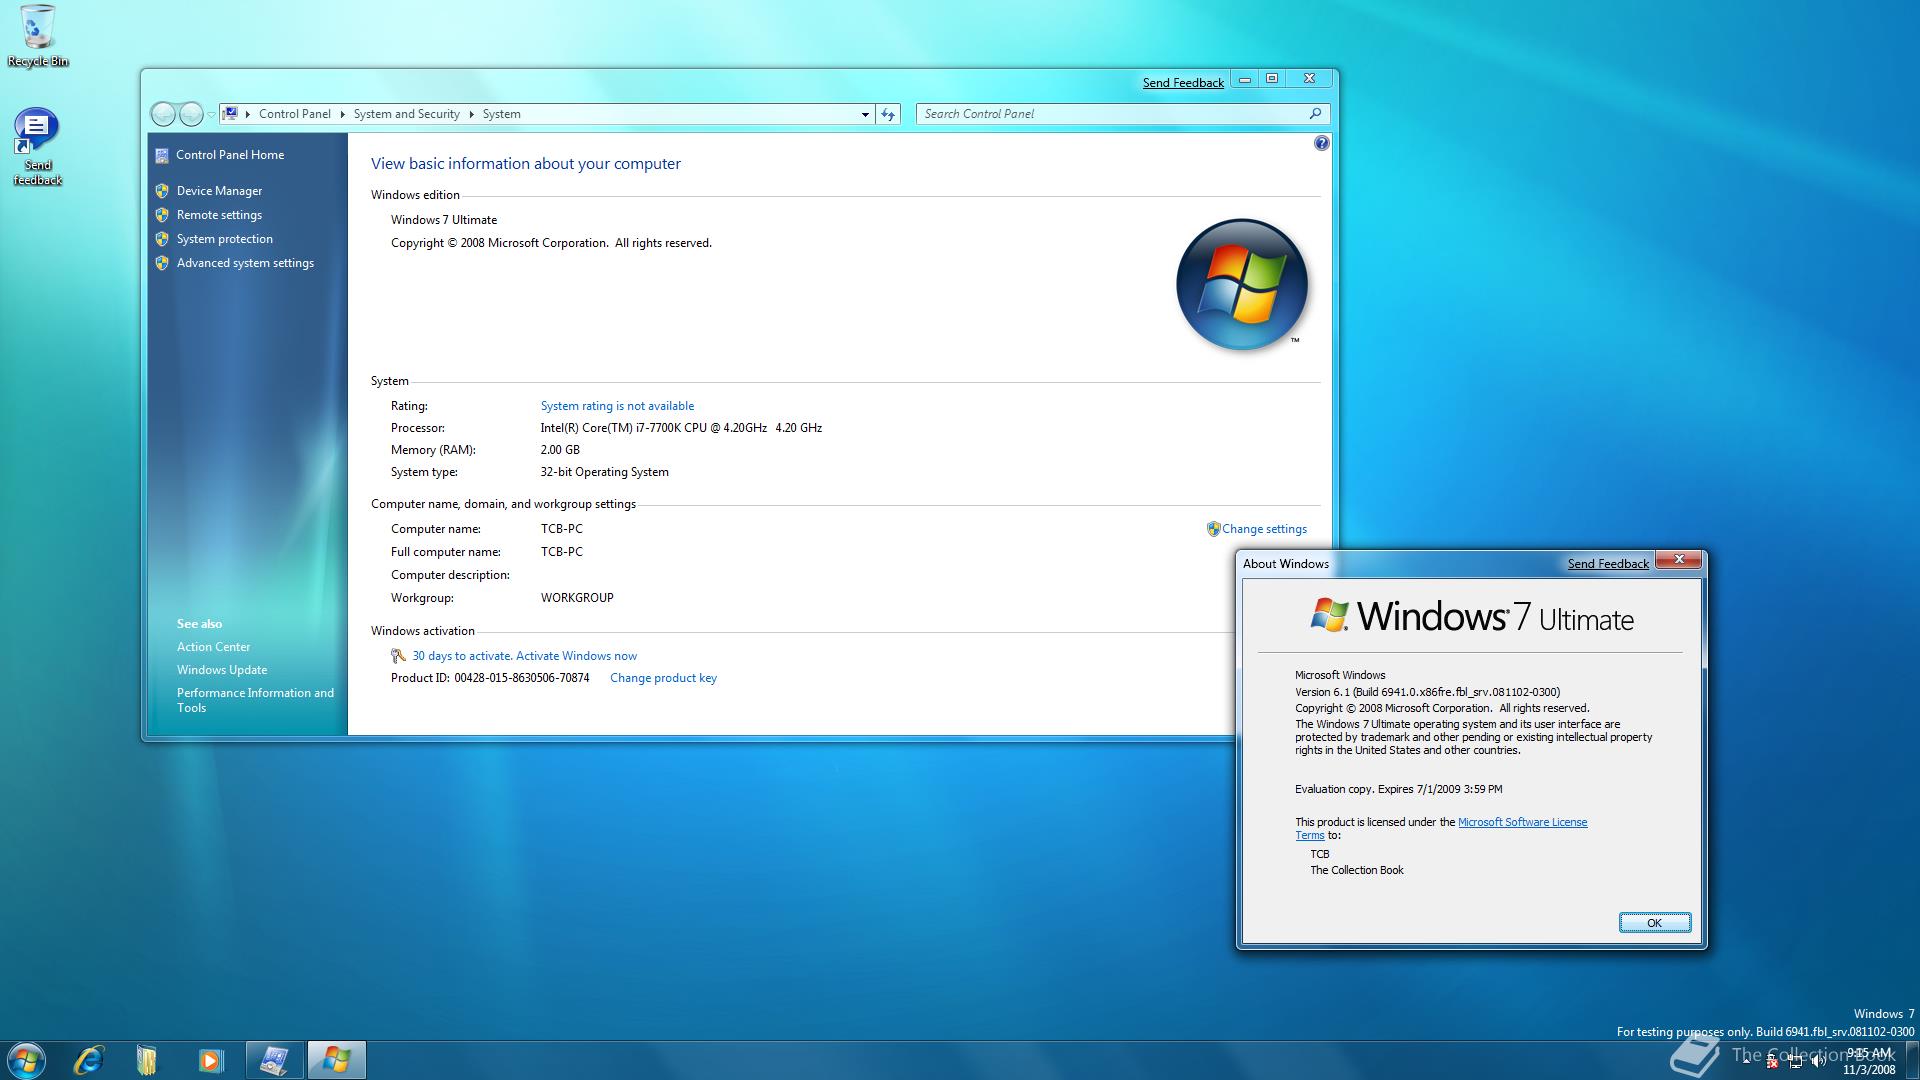Show hidden tray icons arrow
The width and height of the screenshot is (1920, 1080).
[1746, 1060]
